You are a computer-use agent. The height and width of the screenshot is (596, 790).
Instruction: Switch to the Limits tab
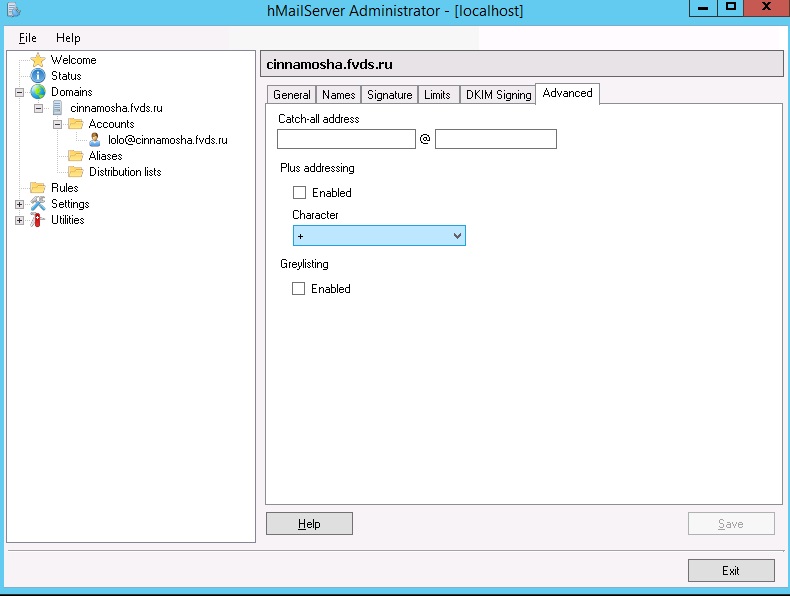pyautogui.click(x=437, y=95)
